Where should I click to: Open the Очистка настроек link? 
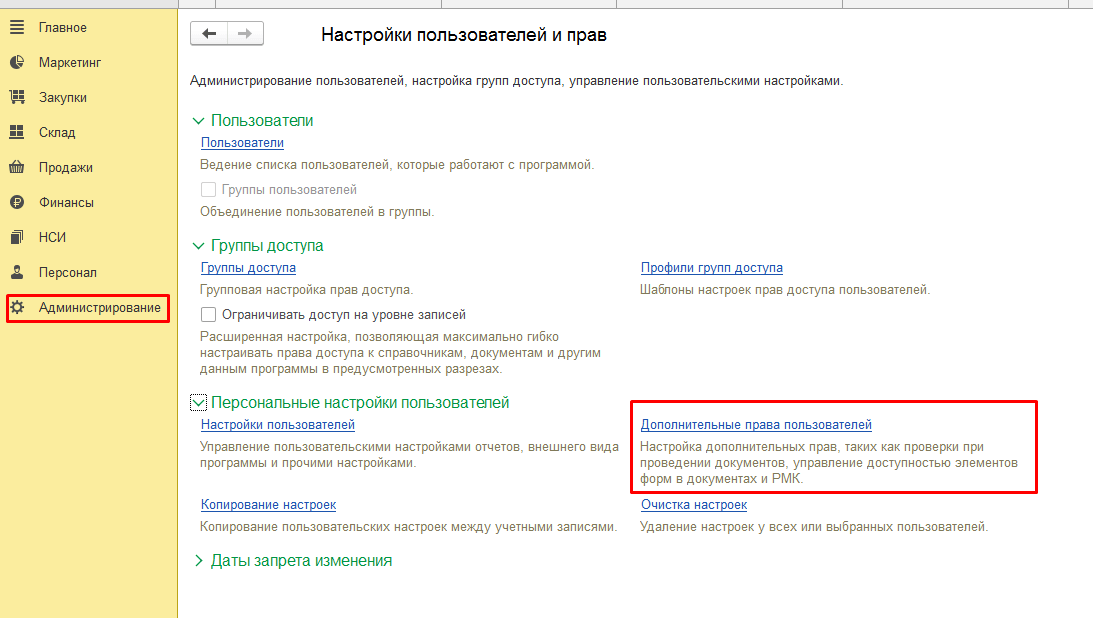pos(693,505)
